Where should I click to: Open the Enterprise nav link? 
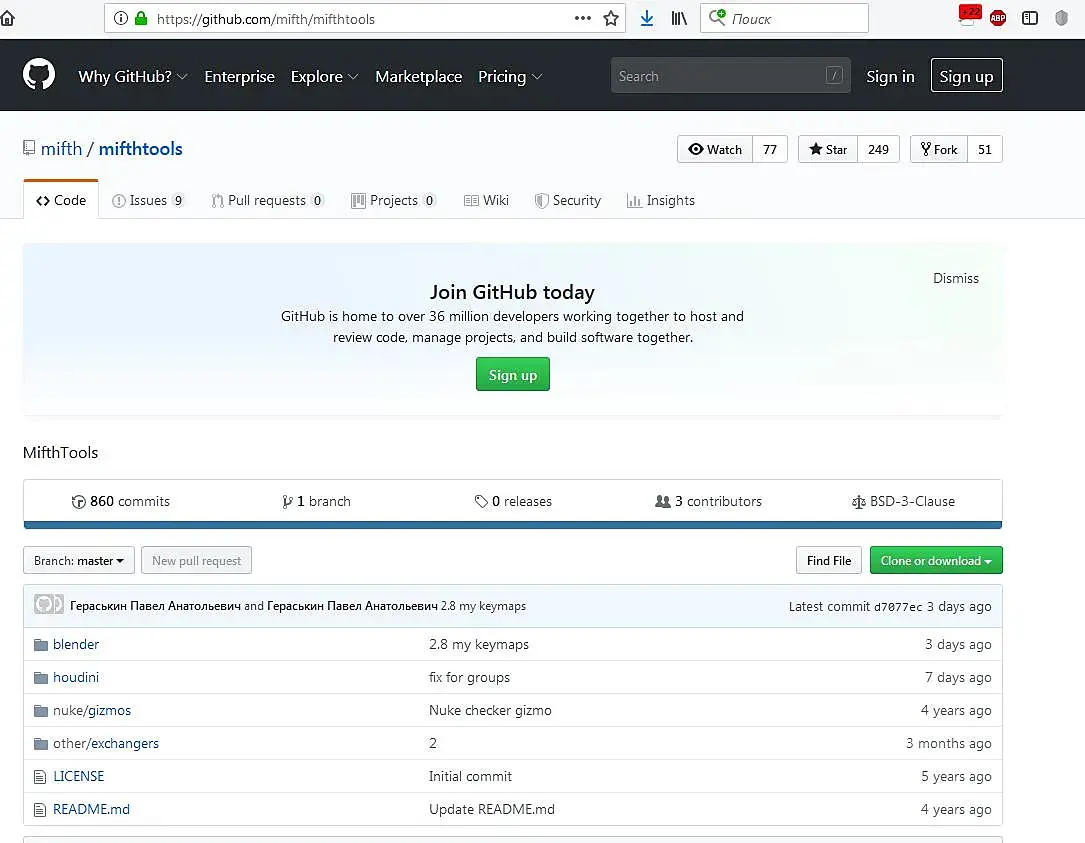(x=239, y=76)
